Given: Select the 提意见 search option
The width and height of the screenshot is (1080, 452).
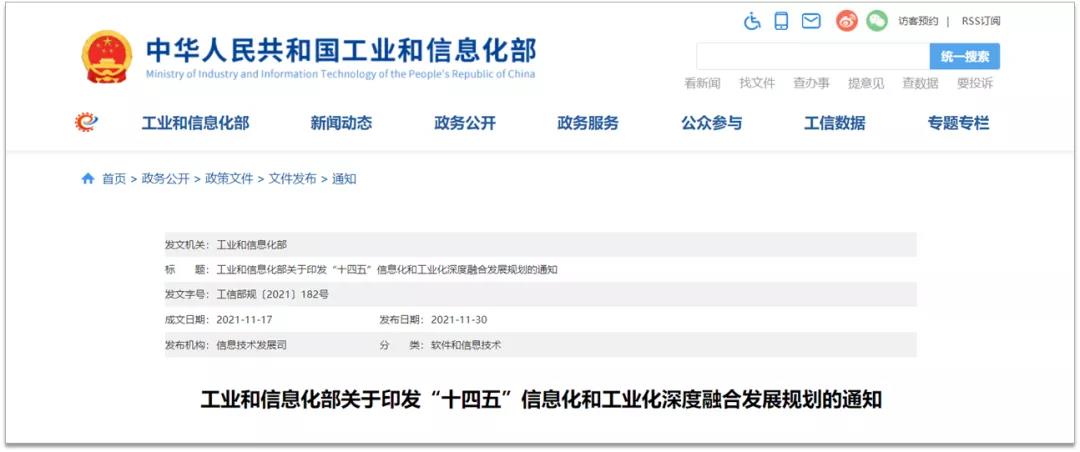Looking at the screenshot, I should tap(866, 83).
